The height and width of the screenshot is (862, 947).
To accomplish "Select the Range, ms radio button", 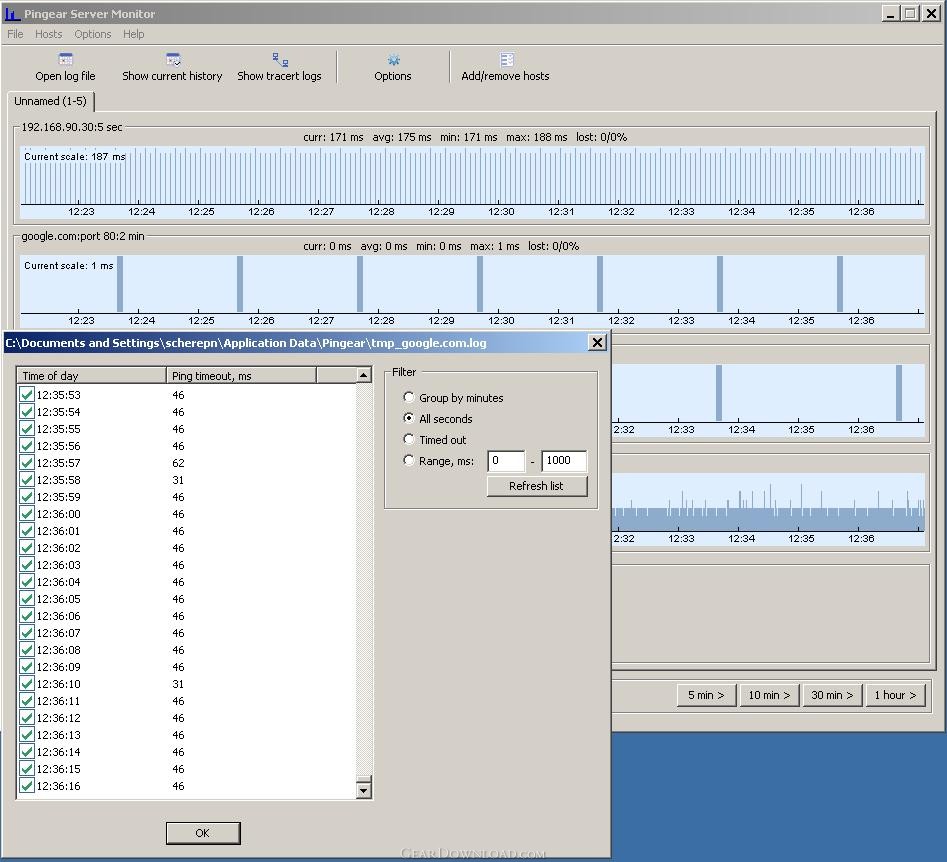I will (x=409, y=461).
